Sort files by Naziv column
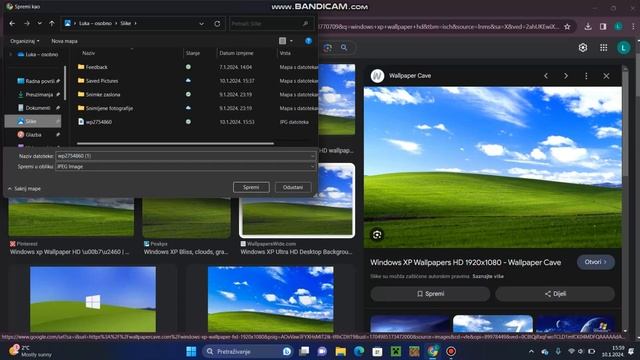The height and width of the screenshot is (360, 640). click(88, 53)
